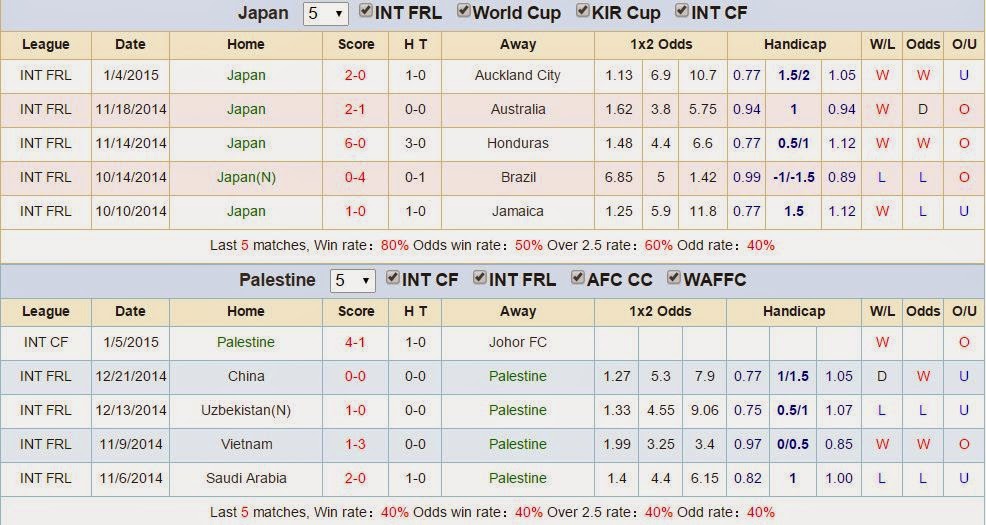Image resolution: width=986 pixels, height=525 pixels.
Task: Toggle Palestine's INT CF checkbox
Action: click(392, 277)
